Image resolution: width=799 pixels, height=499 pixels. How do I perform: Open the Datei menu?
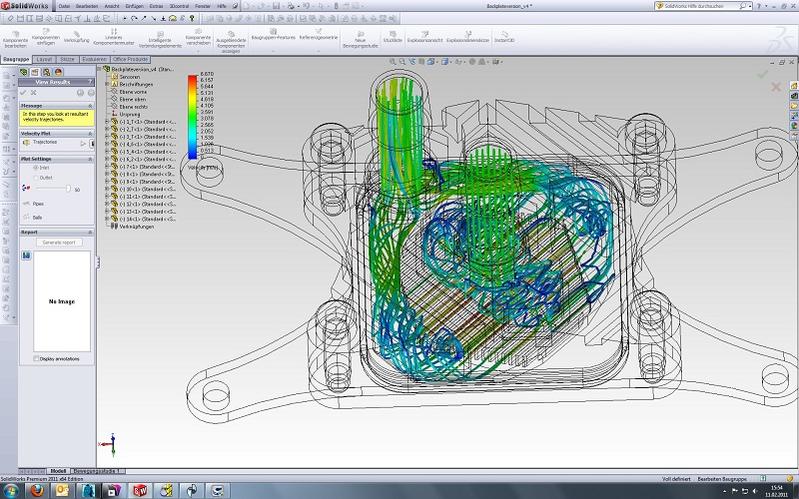pos(64,6)
